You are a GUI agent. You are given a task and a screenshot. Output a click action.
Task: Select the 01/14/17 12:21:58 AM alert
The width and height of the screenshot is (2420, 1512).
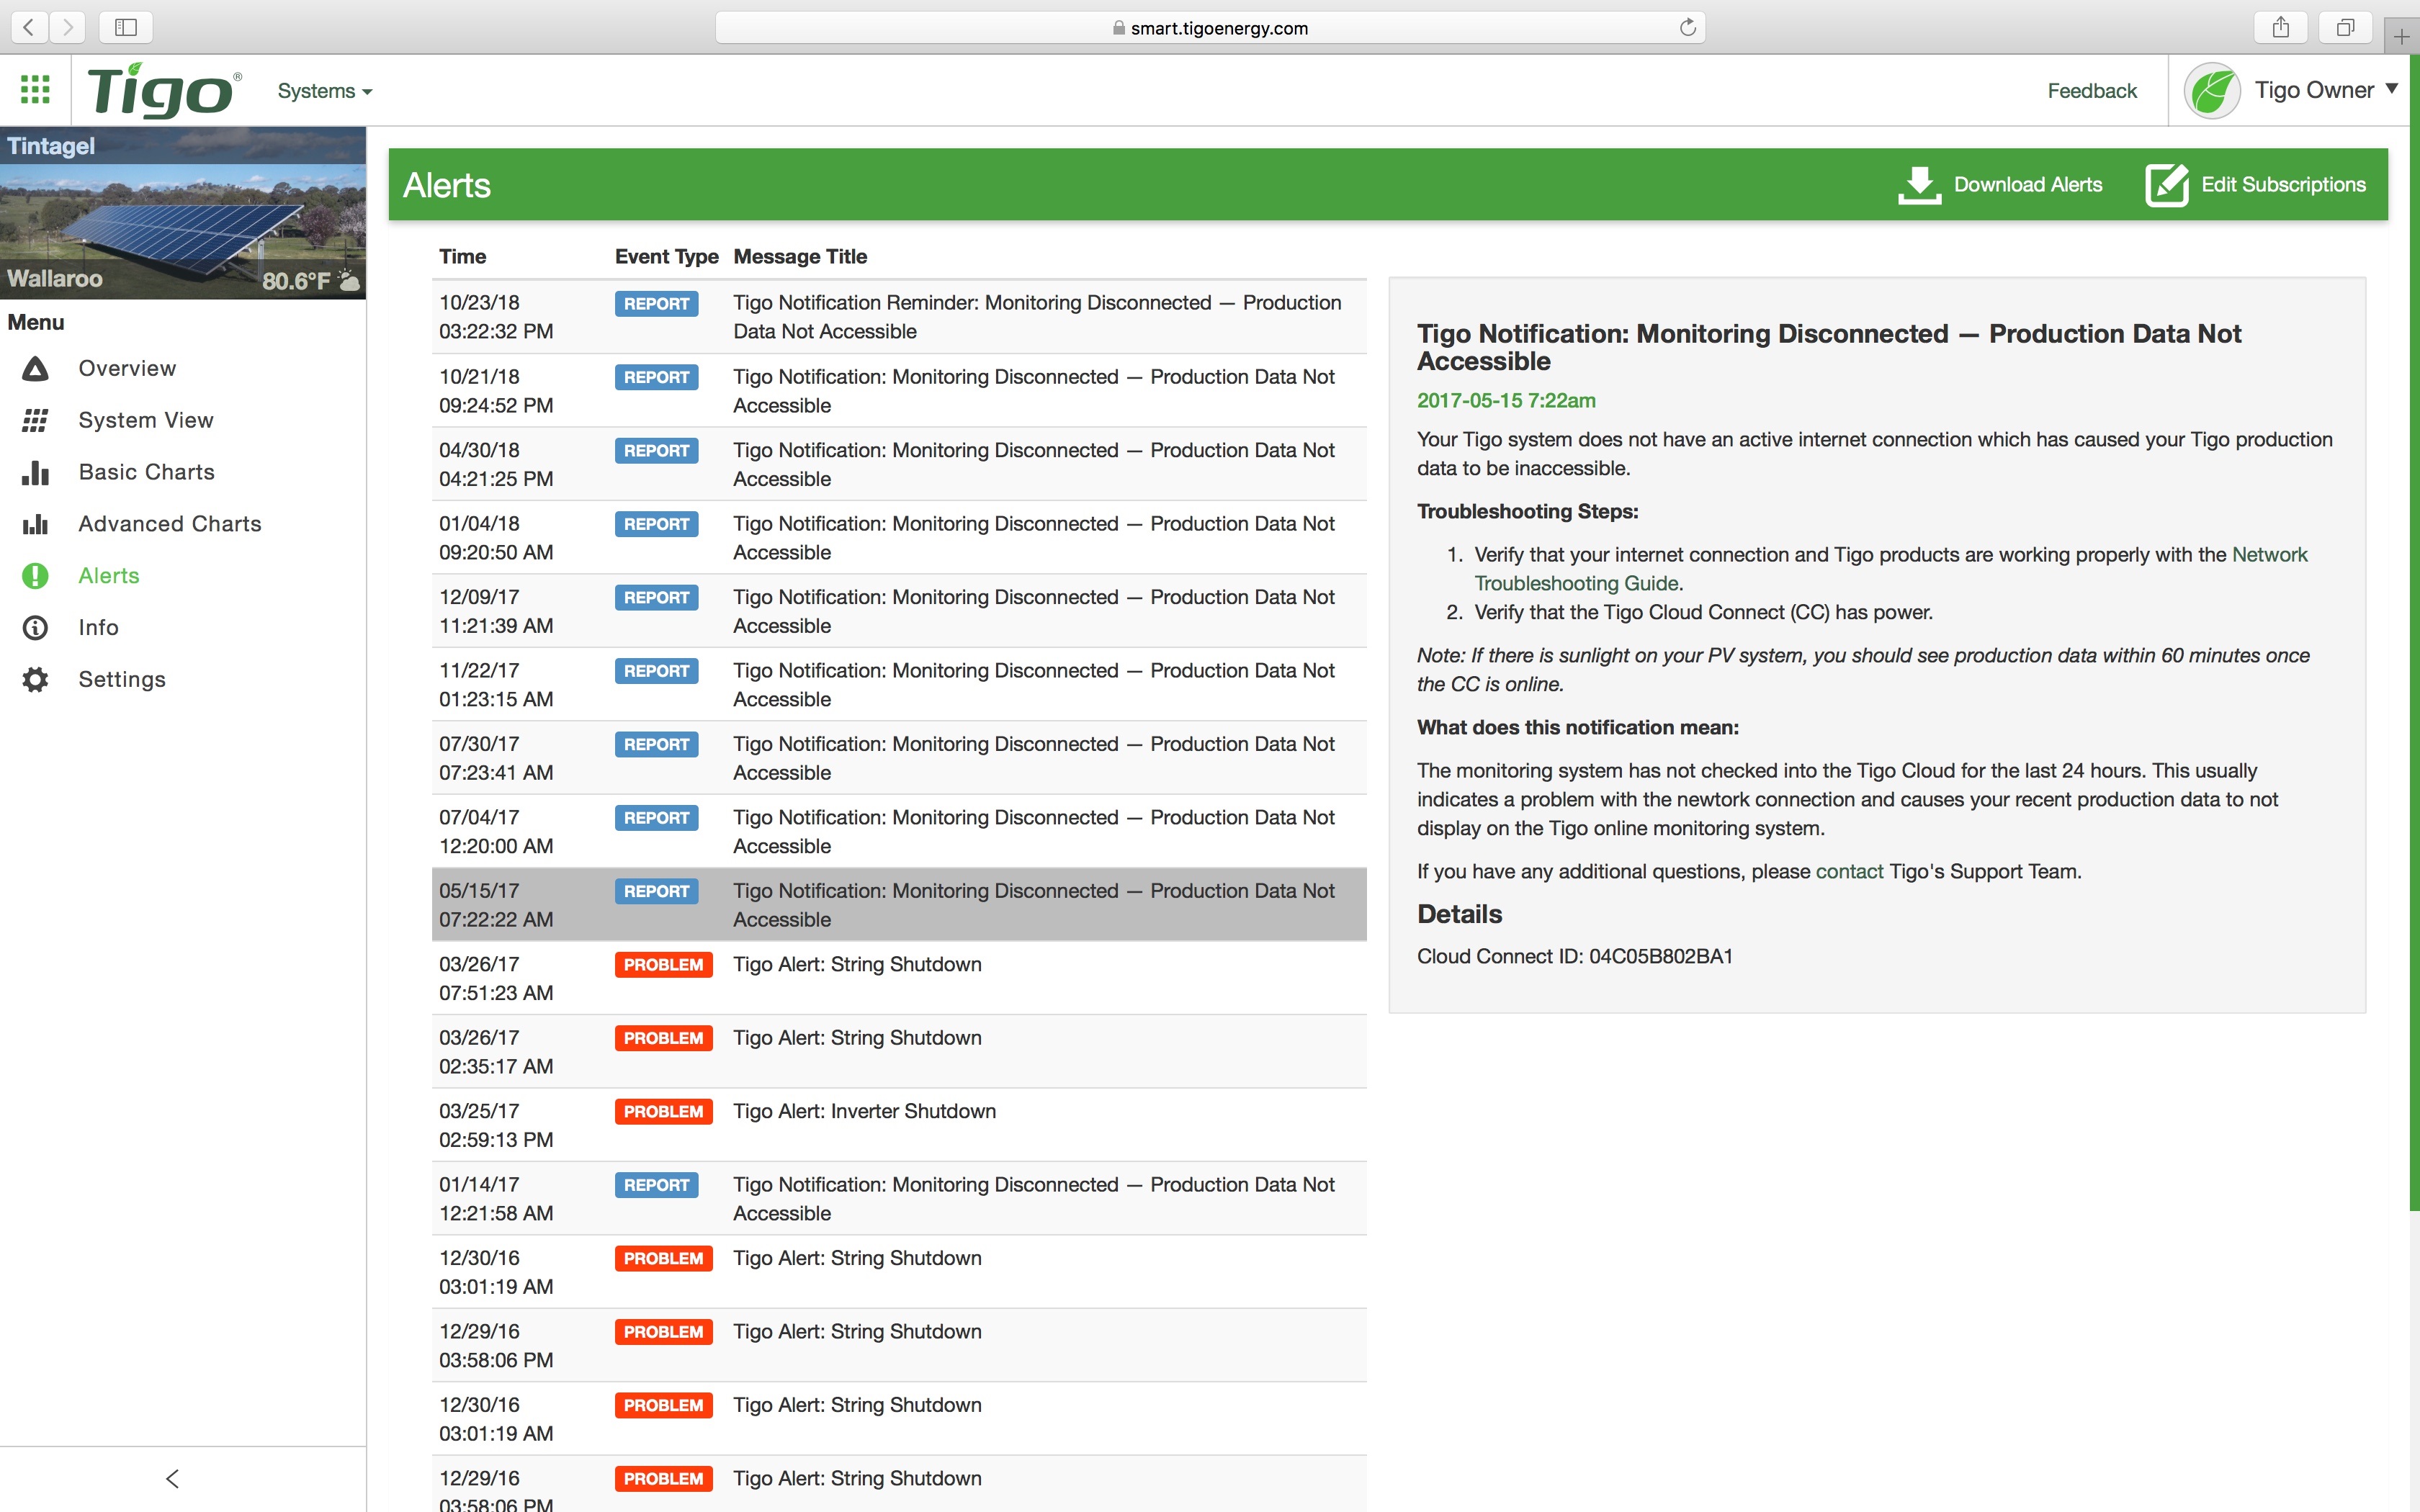(899, 1199)
